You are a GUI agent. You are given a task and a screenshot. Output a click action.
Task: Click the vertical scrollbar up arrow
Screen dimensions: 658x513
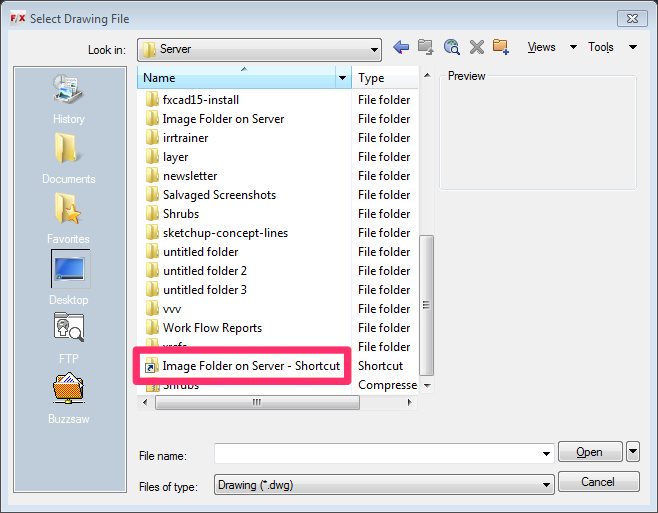click(427, 75)
